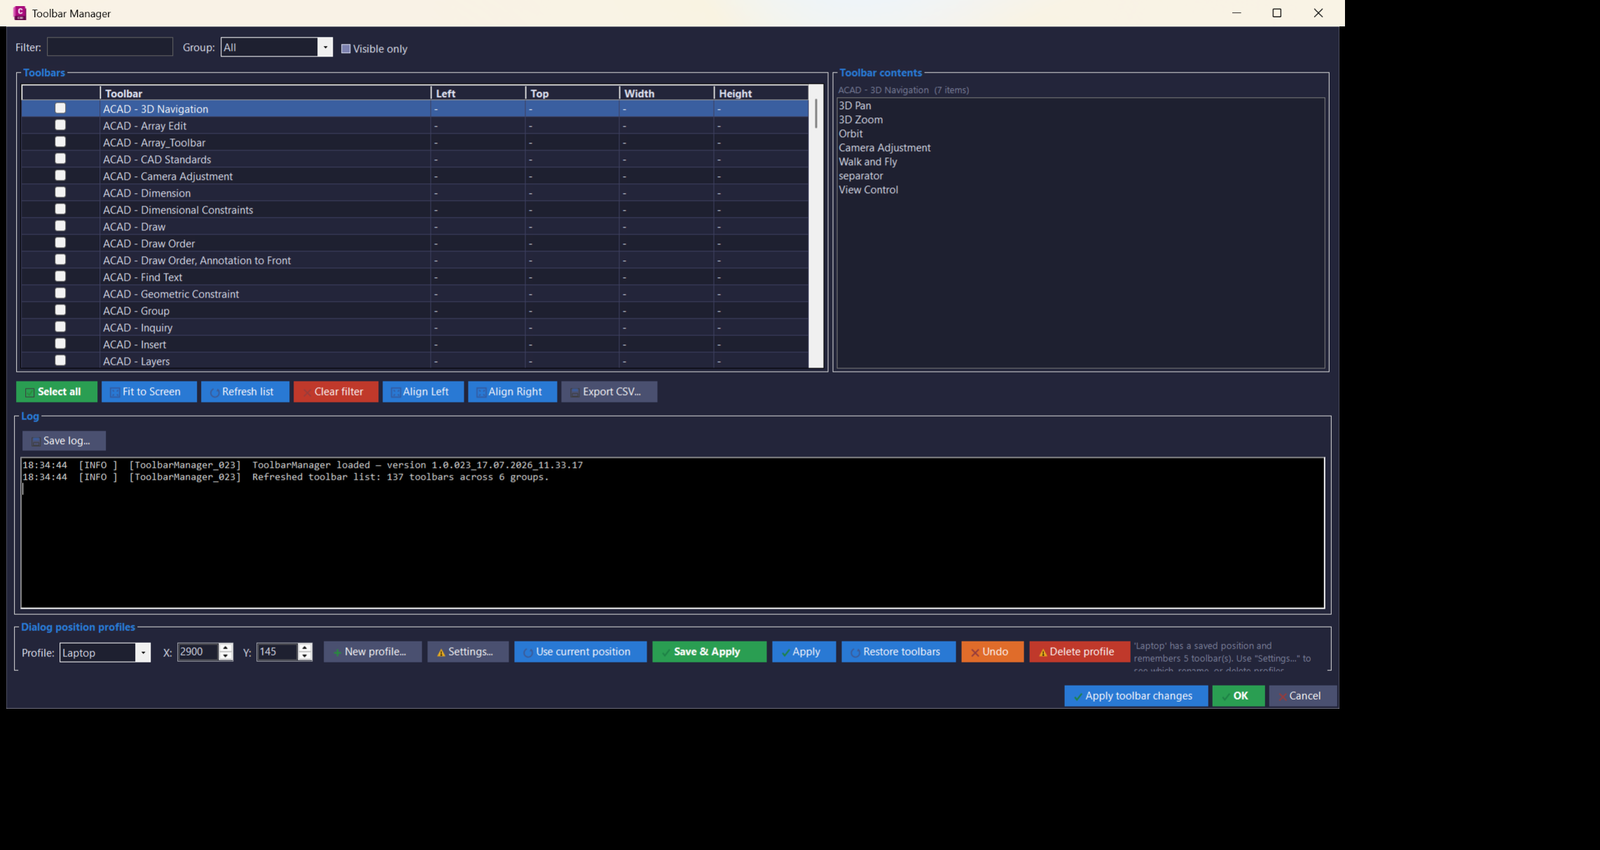Click Fit to Screen button
The height and width of the screenshot is (850, 1600).
tap(149, 392)
